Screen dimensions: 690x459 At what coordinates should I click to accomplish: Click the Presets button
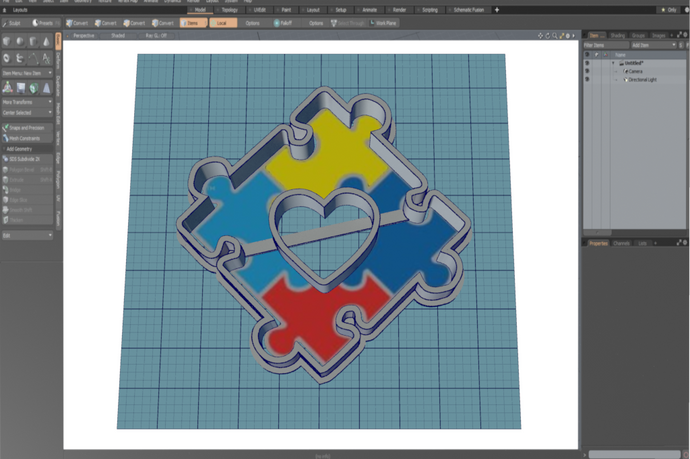tap(45, 23)
